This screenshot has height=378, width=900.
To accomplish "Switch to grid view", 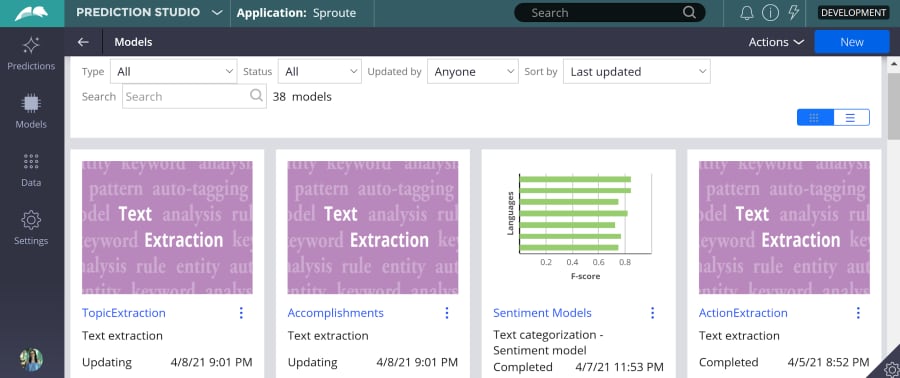I will coord(815,118).
